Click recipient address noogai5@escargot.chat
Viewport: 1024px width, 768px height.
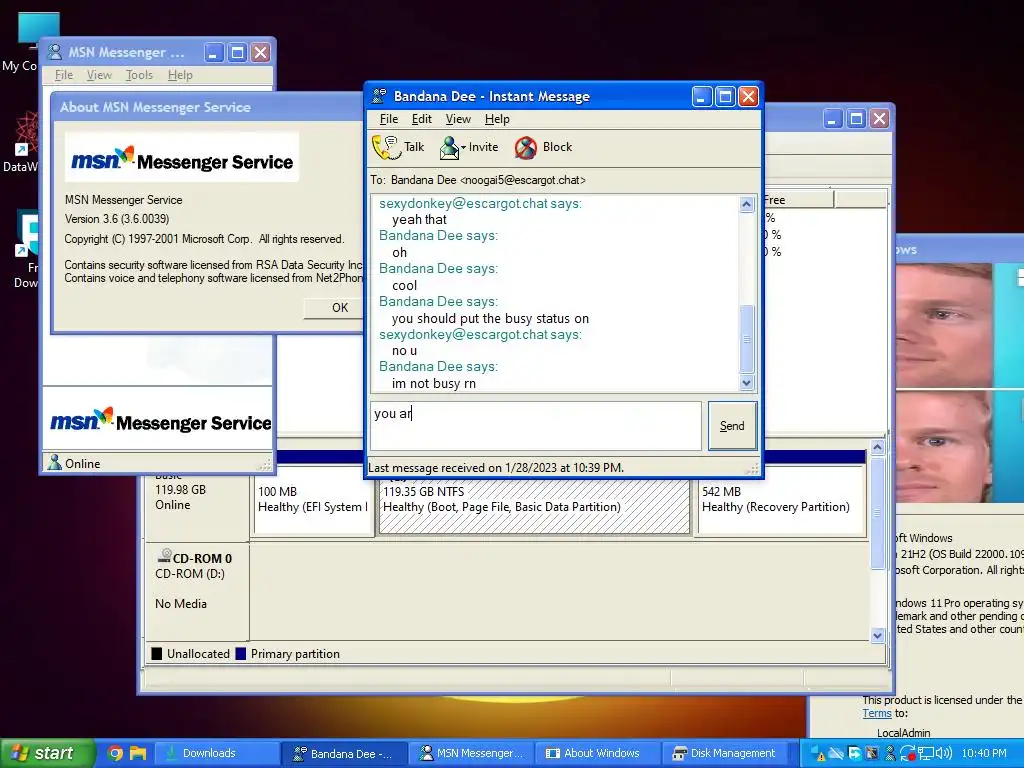coord(522,180)
